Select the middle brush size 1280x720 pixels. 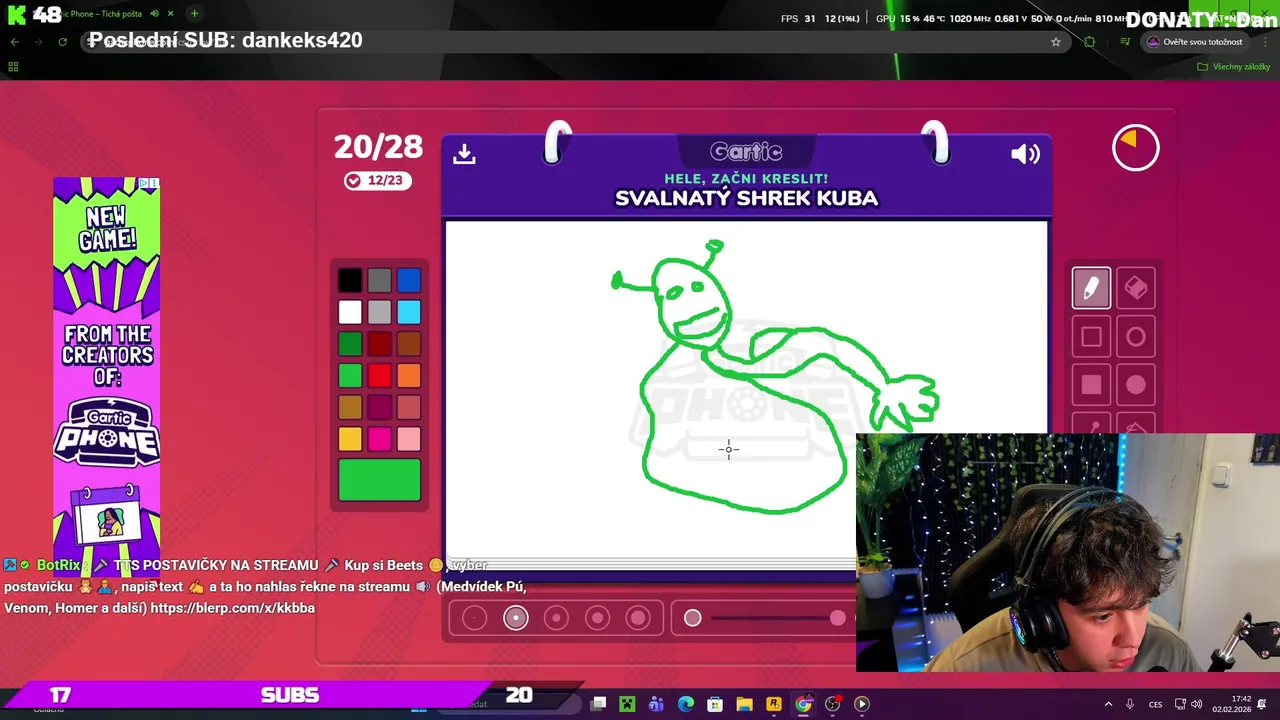(x=556, y=618)
